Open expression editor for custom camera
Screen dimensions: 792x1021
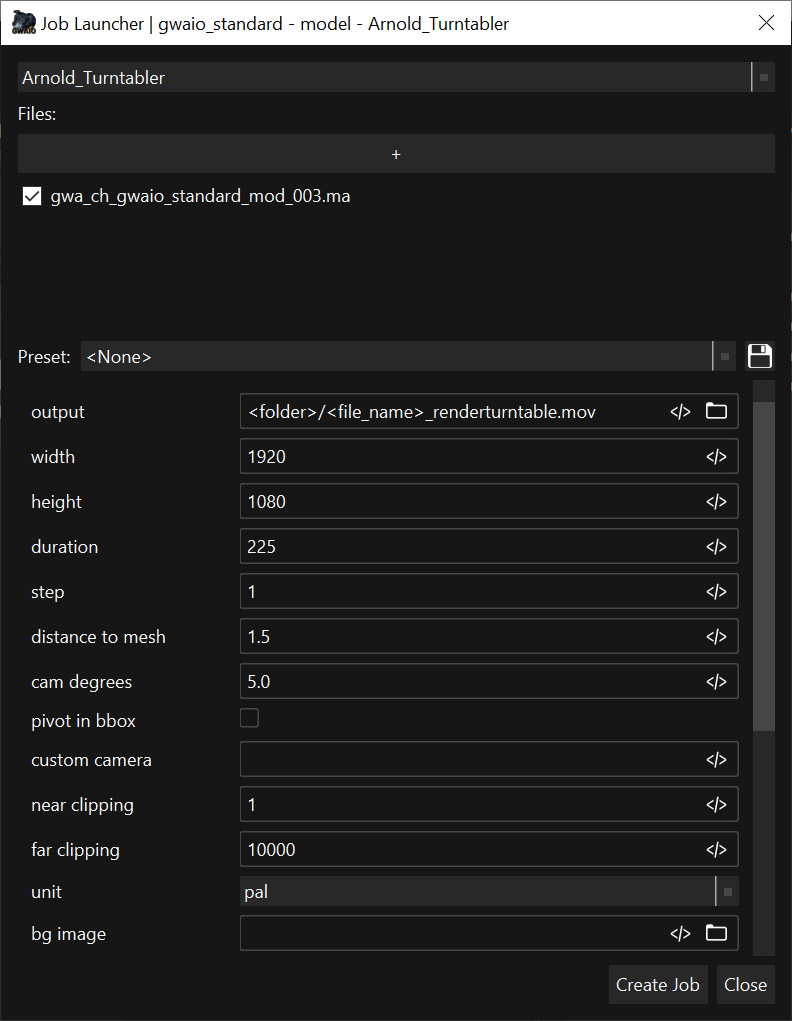pyautogui.click(x=716, y=760)
